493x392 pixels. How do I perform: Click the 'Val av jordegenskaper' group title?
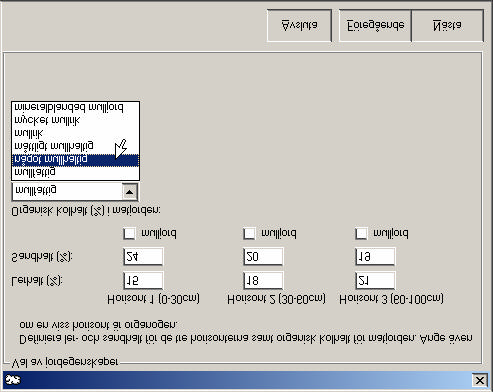(65, 362)
